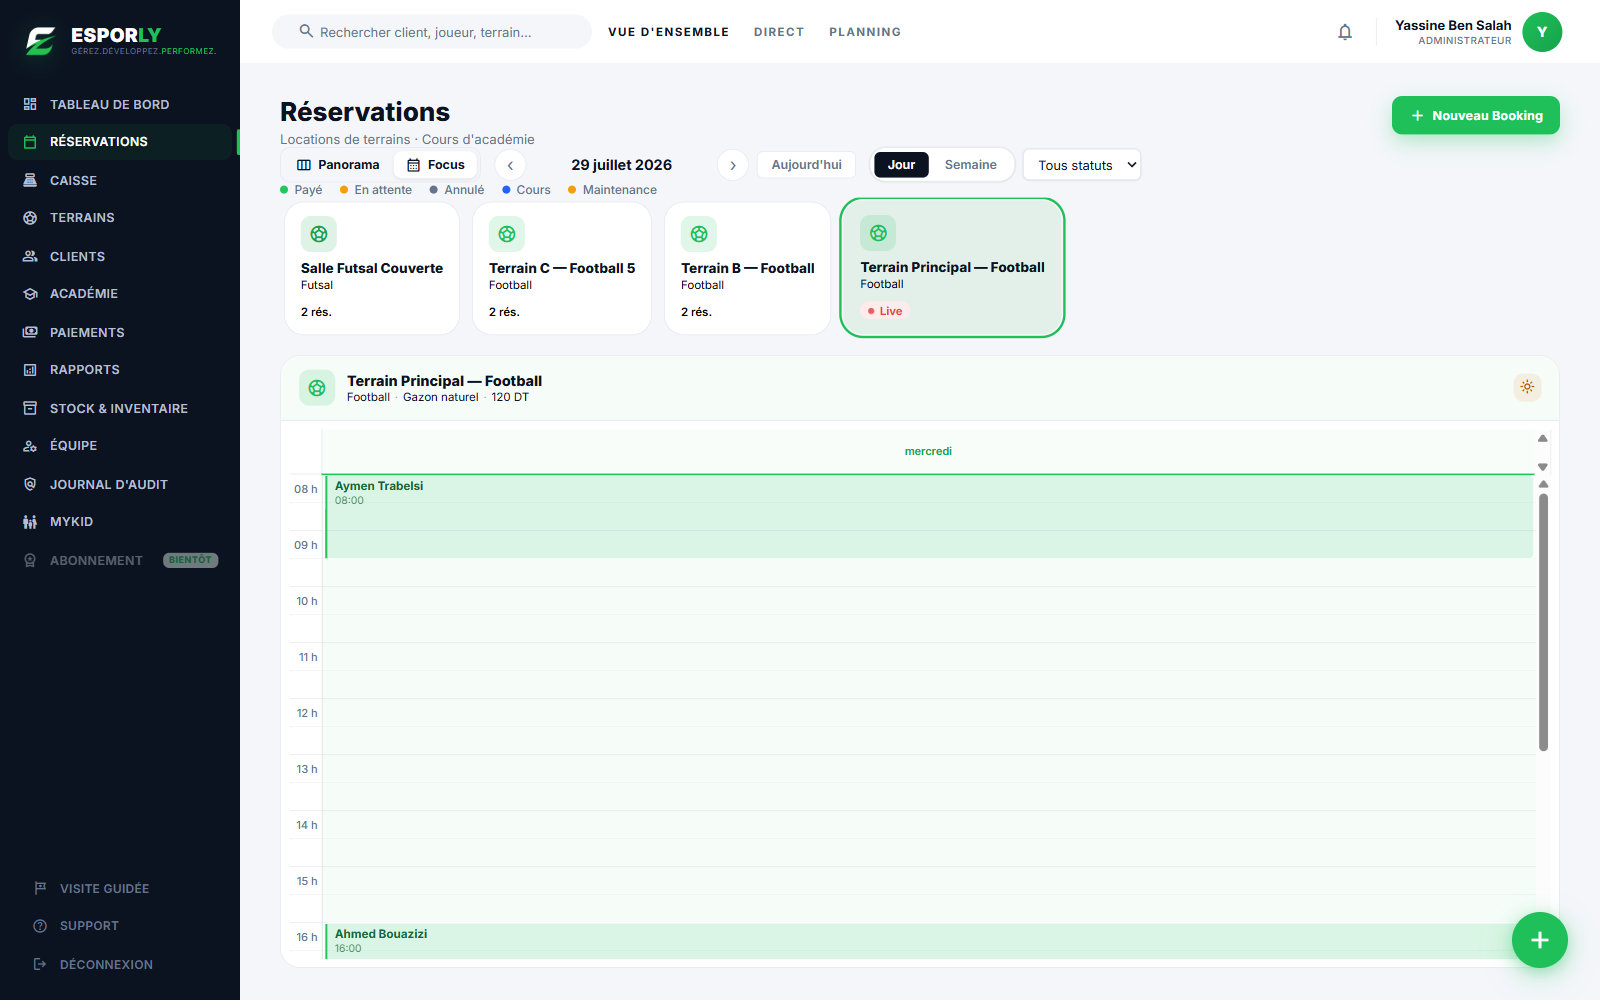This screenshot has height=1000, width=1600.
Task: Click the Terrains ball icon in sidebar
Action: [30, 217]
